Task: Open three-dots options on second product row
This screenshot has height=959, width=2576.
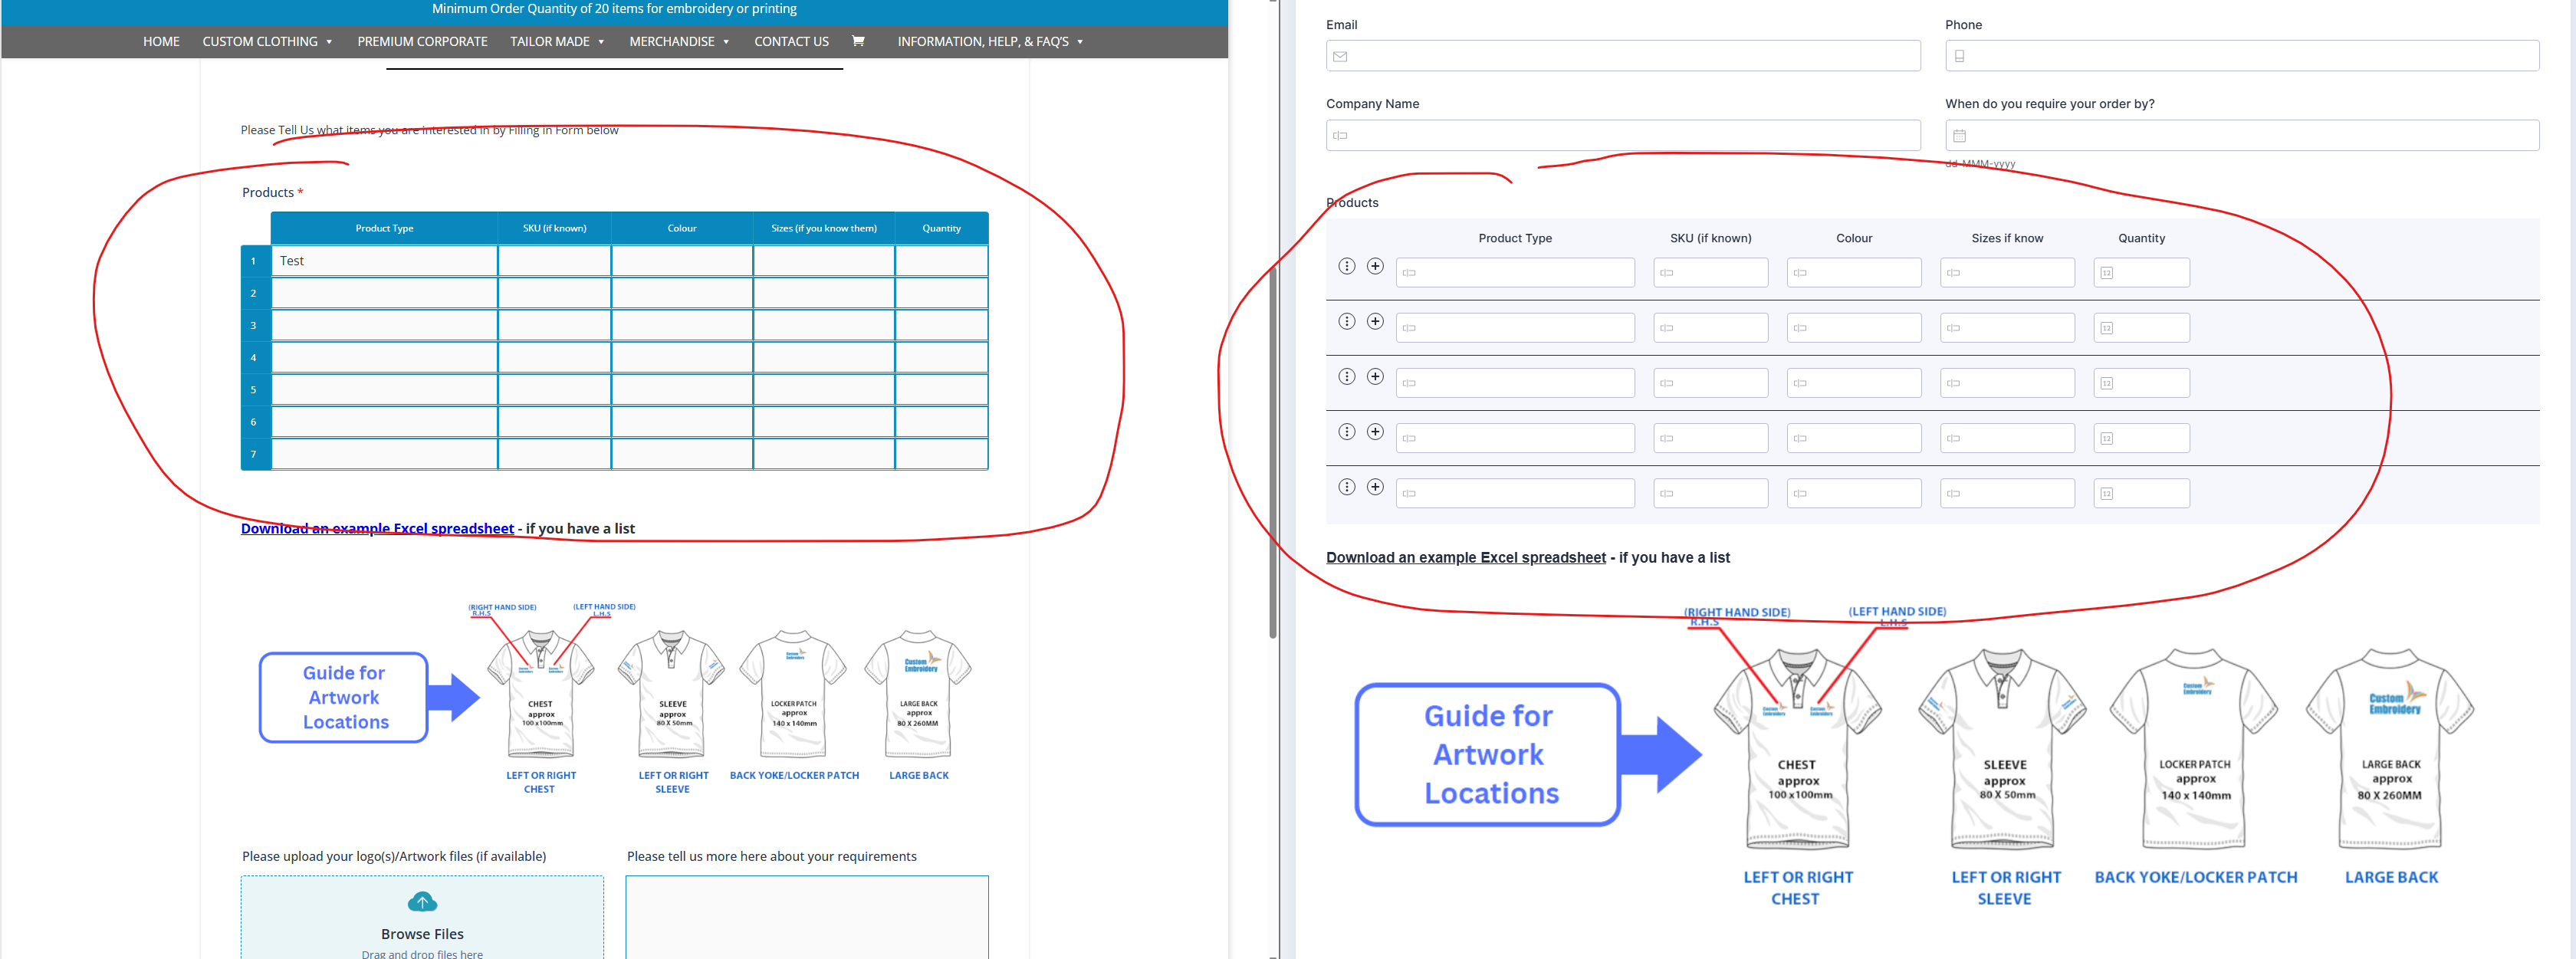Action: click(1346, 321)
